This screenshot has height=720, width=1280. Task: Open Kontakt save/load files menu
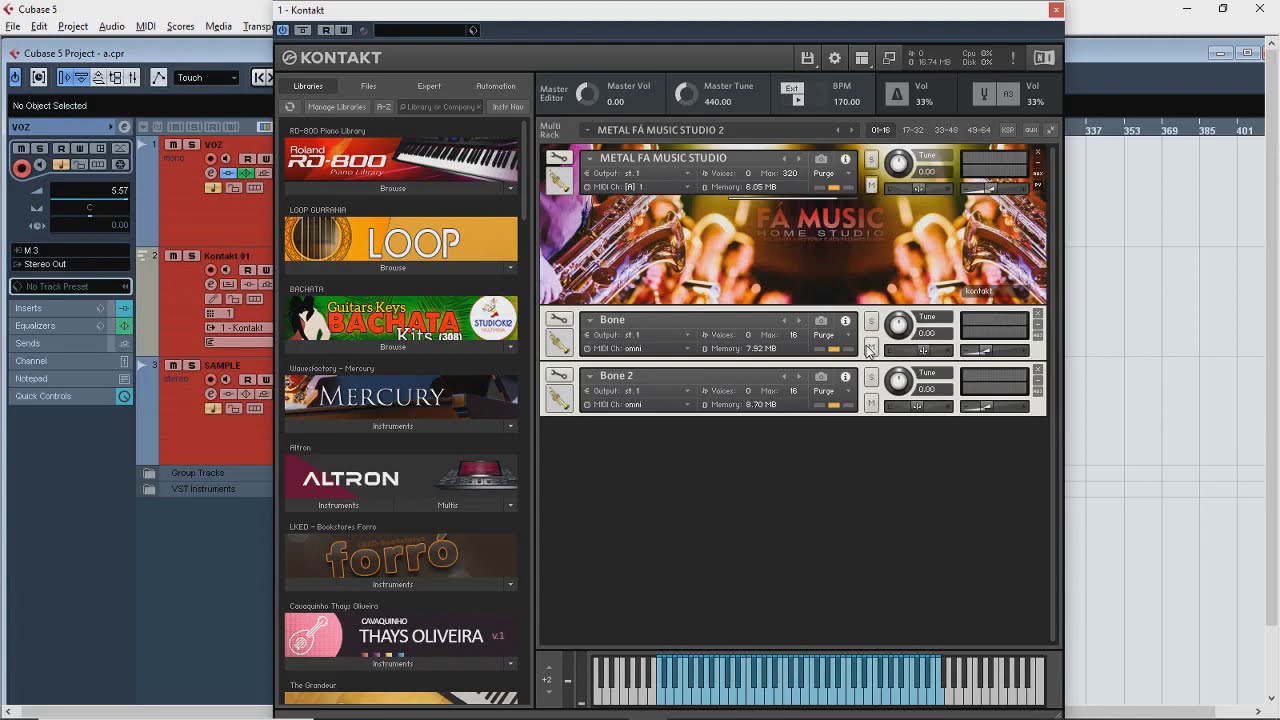click(x=807, y=58)
